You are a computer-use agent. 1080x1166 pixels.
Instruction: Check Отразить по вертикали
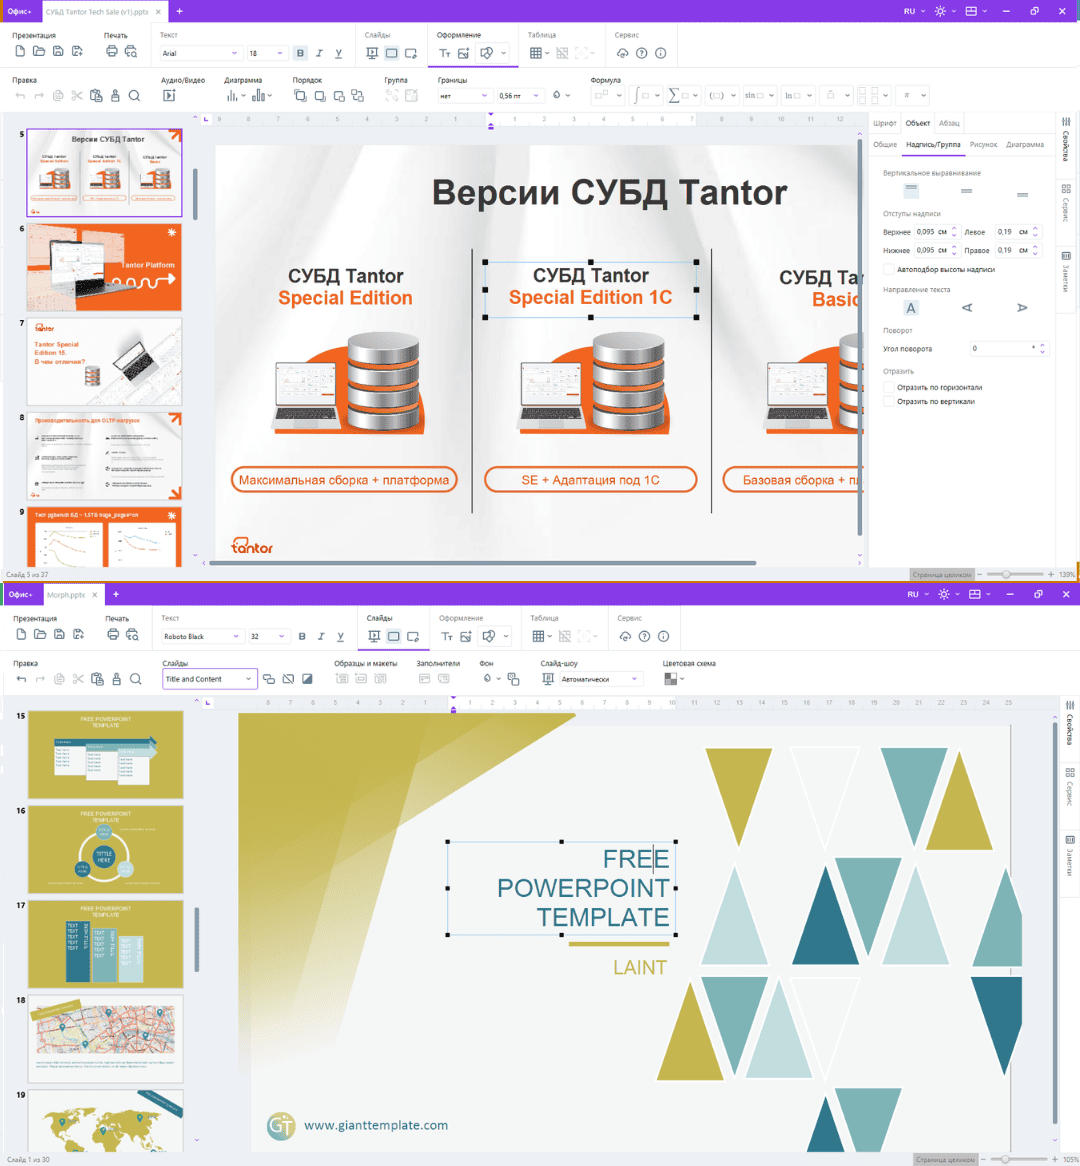click(889, 401)
